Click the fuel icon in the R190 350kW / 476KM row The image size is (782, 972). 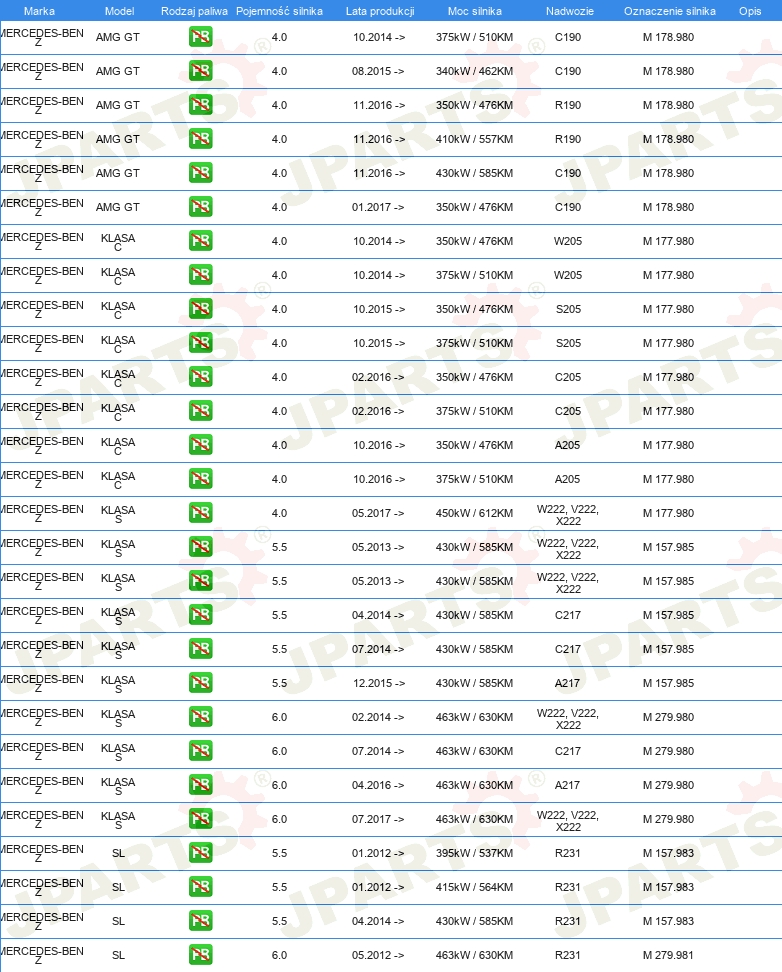(x=200, y=105)
